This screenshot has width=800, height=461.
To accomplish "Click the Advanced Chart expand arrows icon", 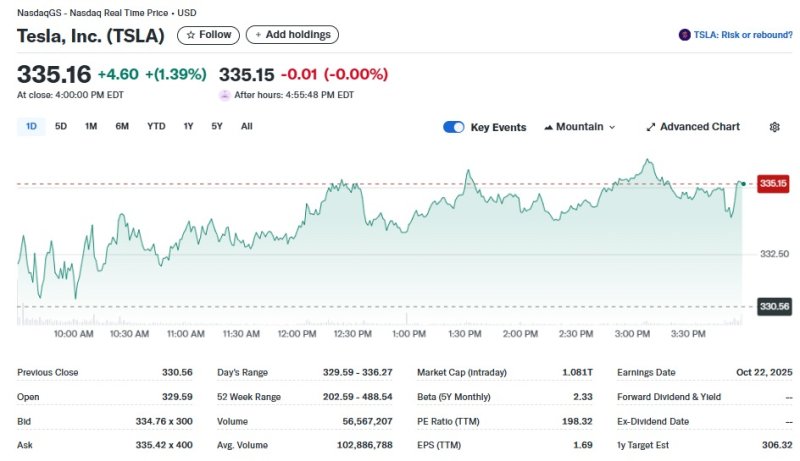I will tap(651, 127).
